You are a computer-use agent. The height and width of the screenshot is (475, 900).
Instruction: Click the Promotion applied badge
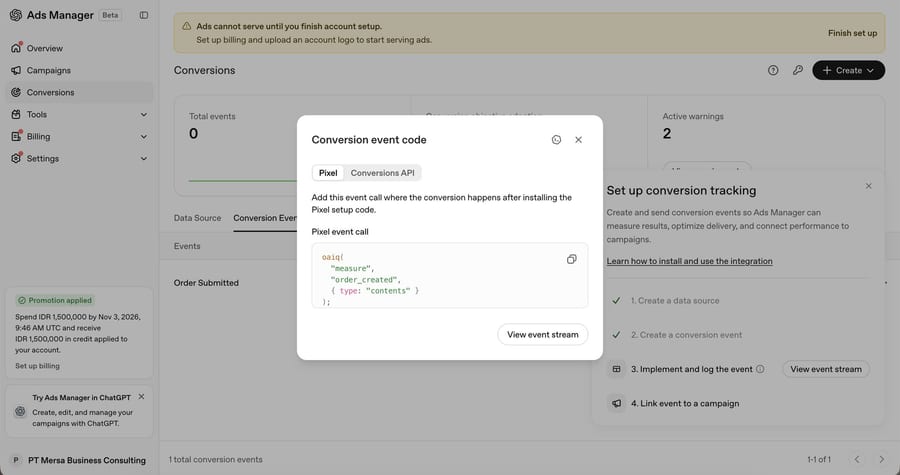55,301
